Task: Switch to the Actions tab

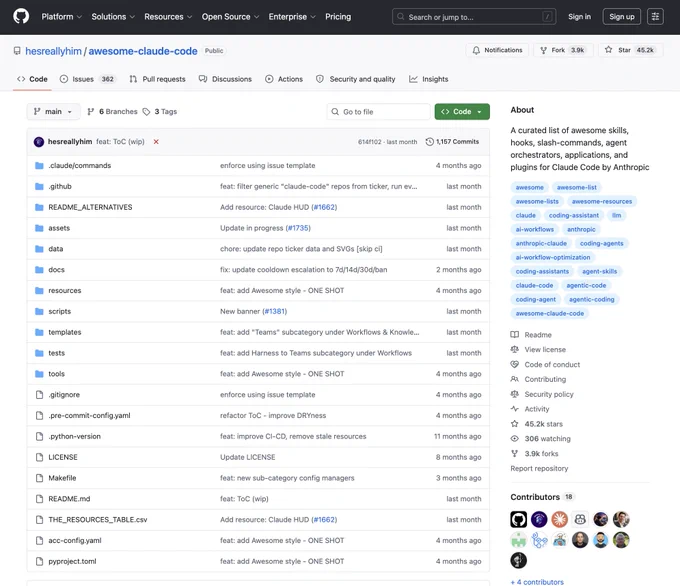Action: [284, 79]
